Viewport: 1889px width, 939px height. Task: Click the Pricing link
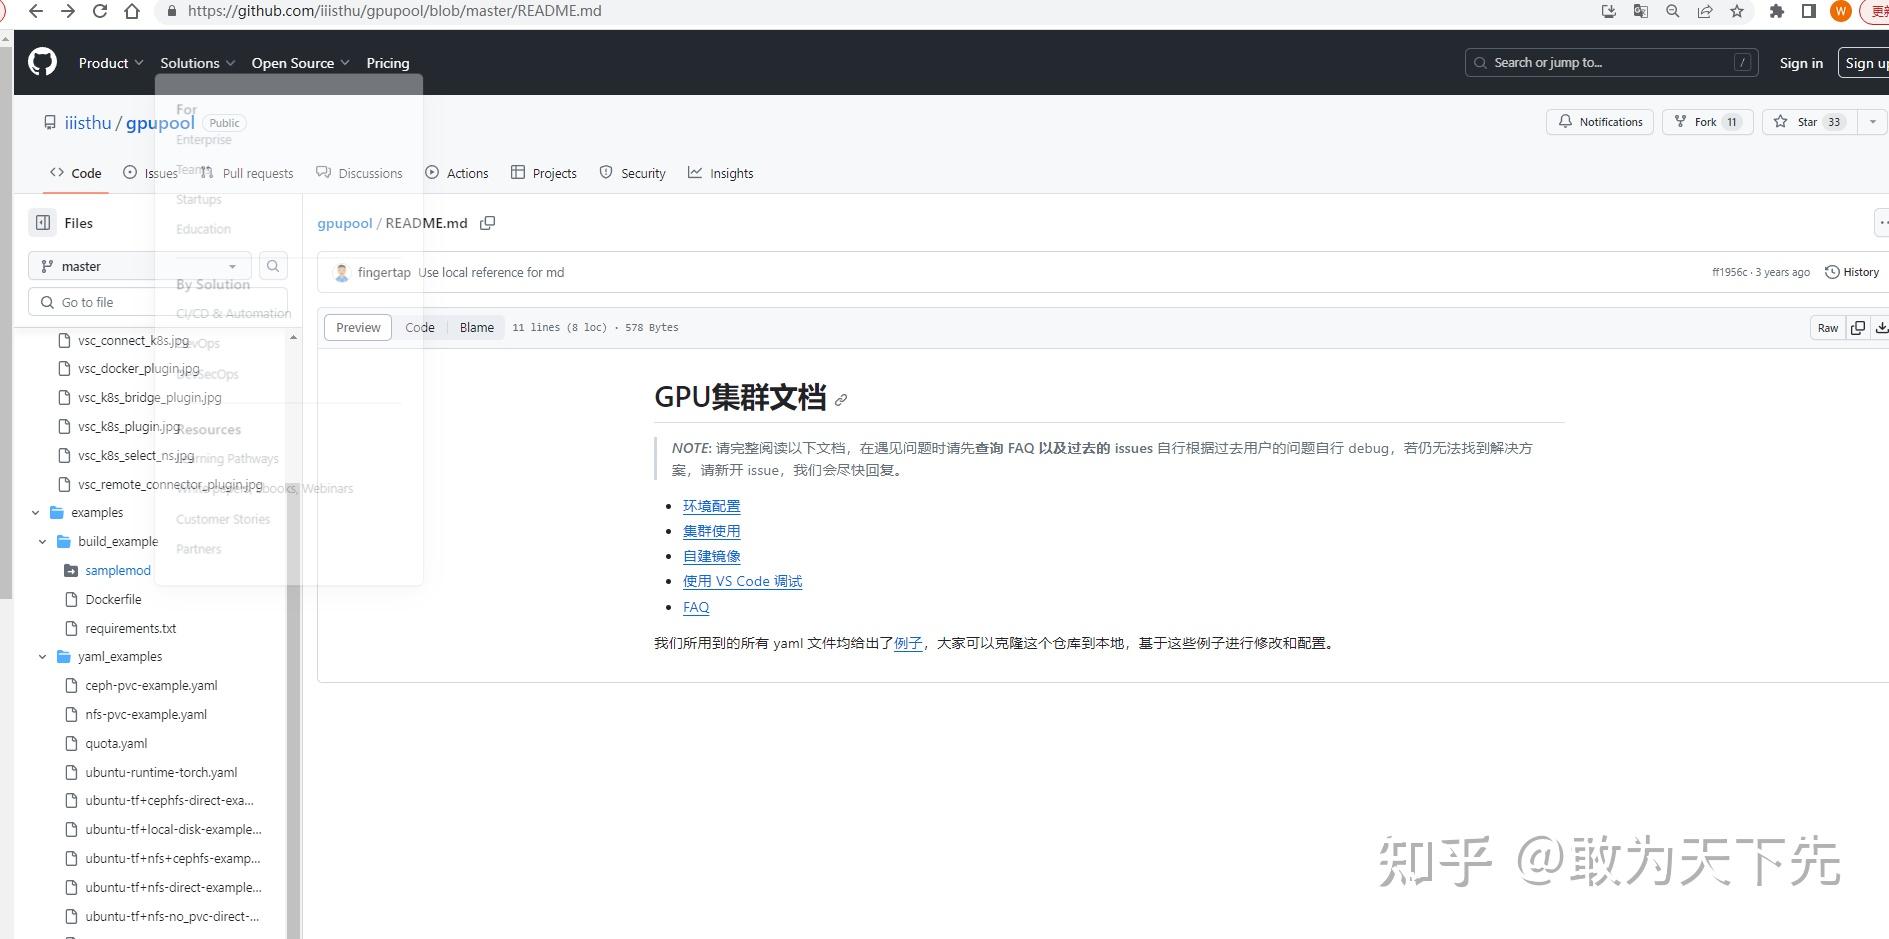(x=388, y=63)
